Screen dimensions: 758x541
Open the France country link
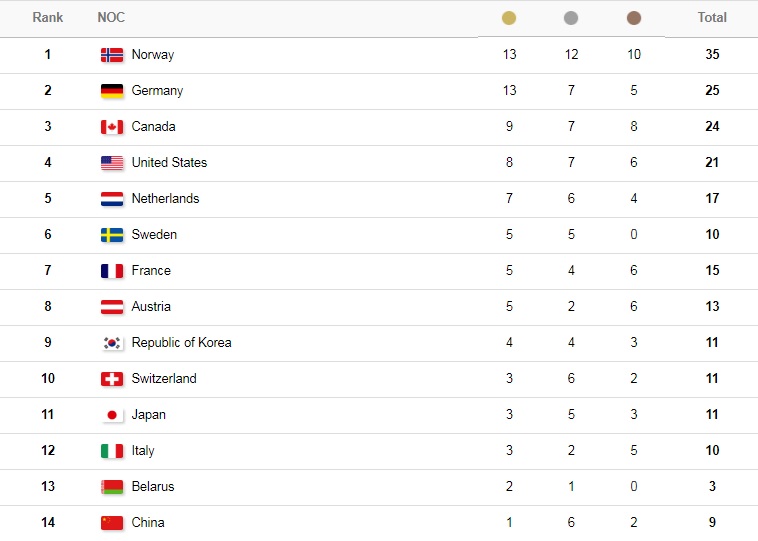[x=151, y=271]
